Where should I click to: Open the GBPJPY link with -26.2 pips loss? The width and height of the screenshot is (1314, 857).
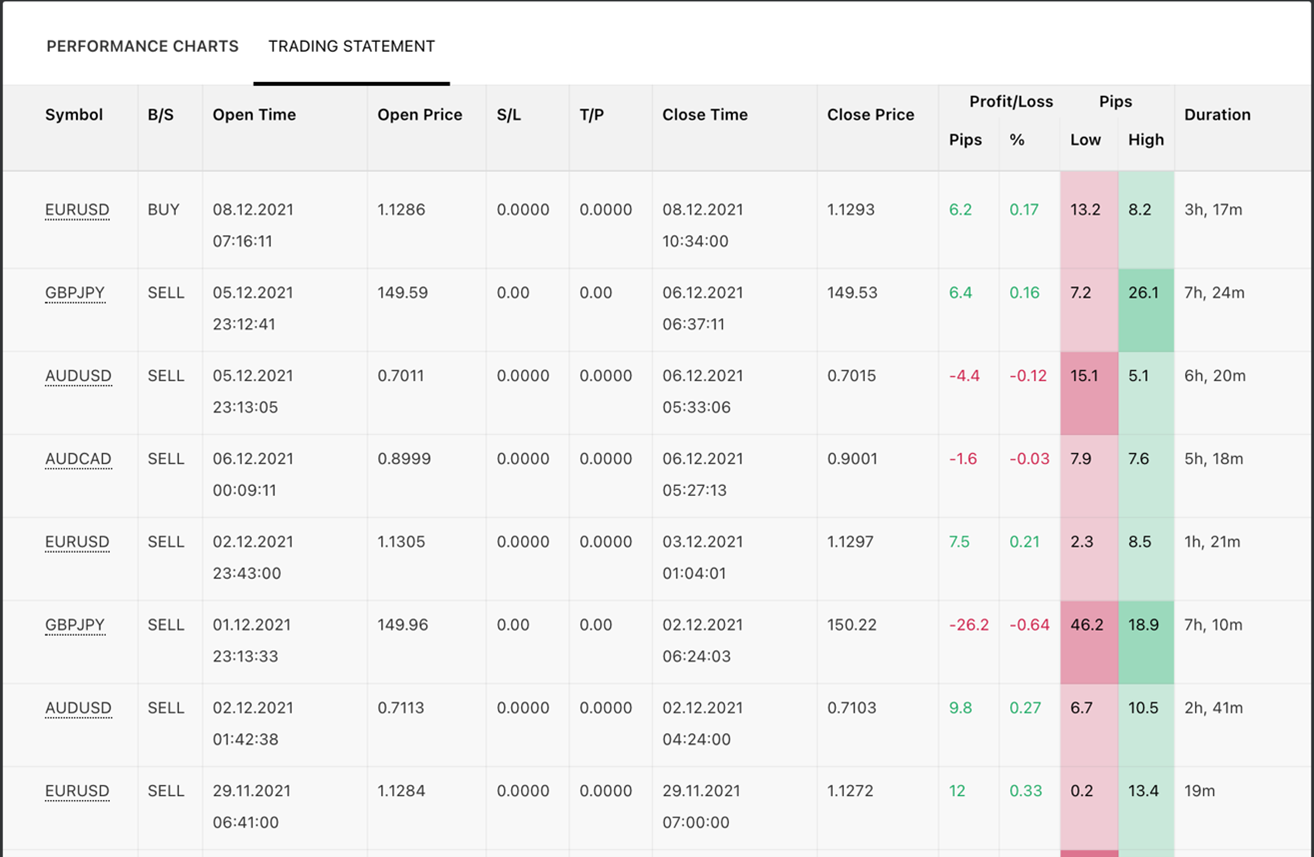click(x=75, y=625)
